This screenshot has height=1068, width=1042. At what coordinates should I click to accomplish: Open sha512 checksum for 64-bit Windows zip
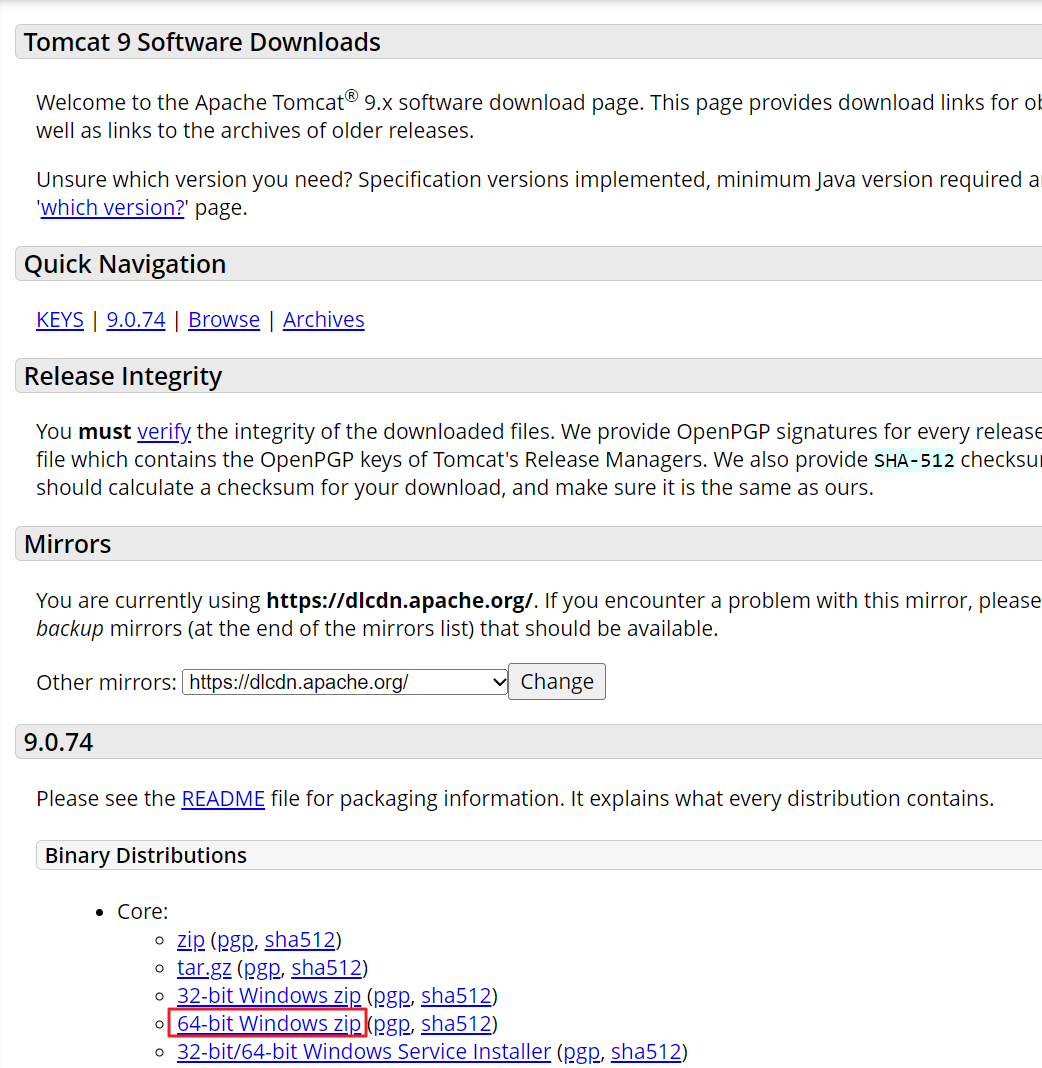click(x=456, y=1024)
